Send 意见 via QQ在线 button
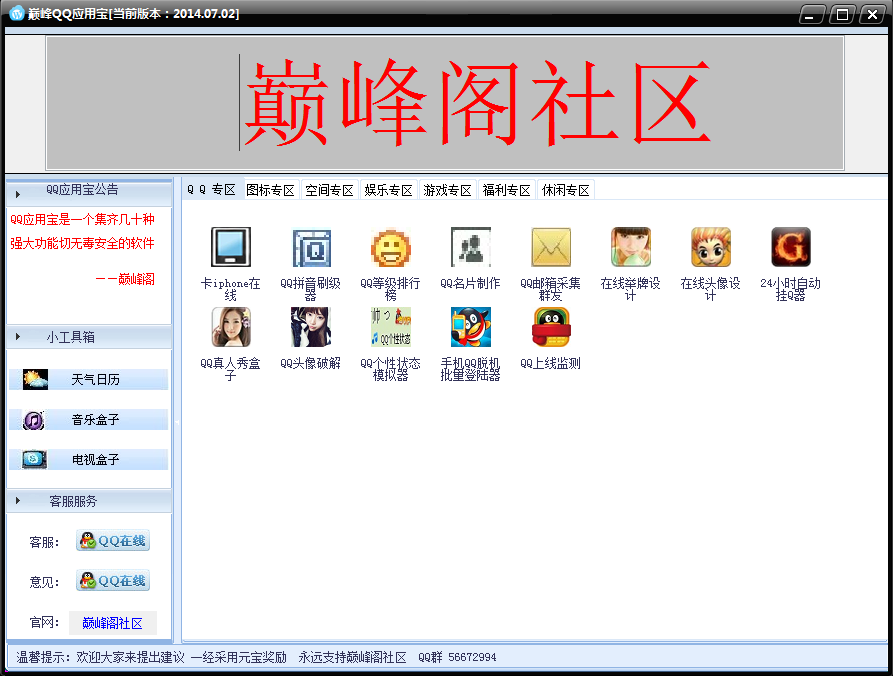893x676 pixels. (x=113, y=580)
